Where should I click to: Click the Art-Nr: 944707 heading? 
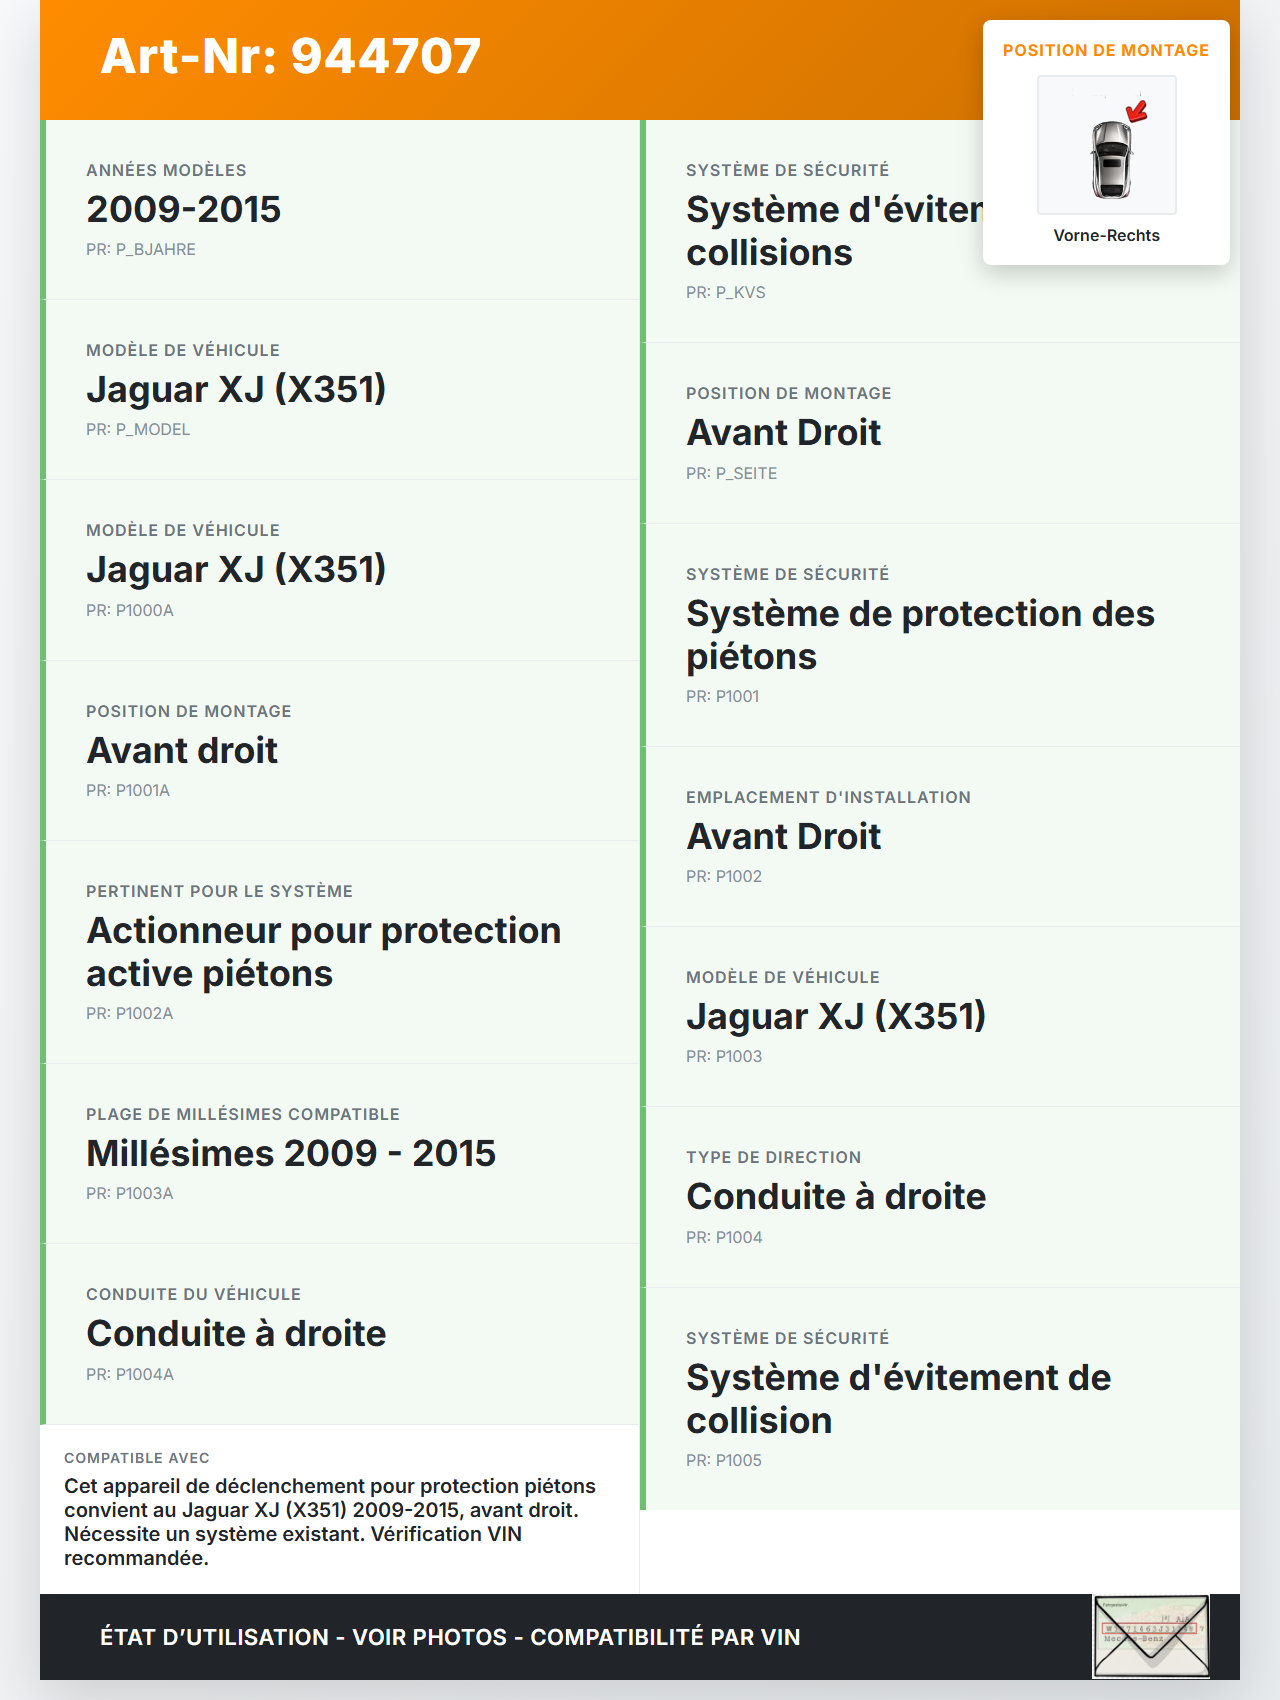tap(291, 56)
